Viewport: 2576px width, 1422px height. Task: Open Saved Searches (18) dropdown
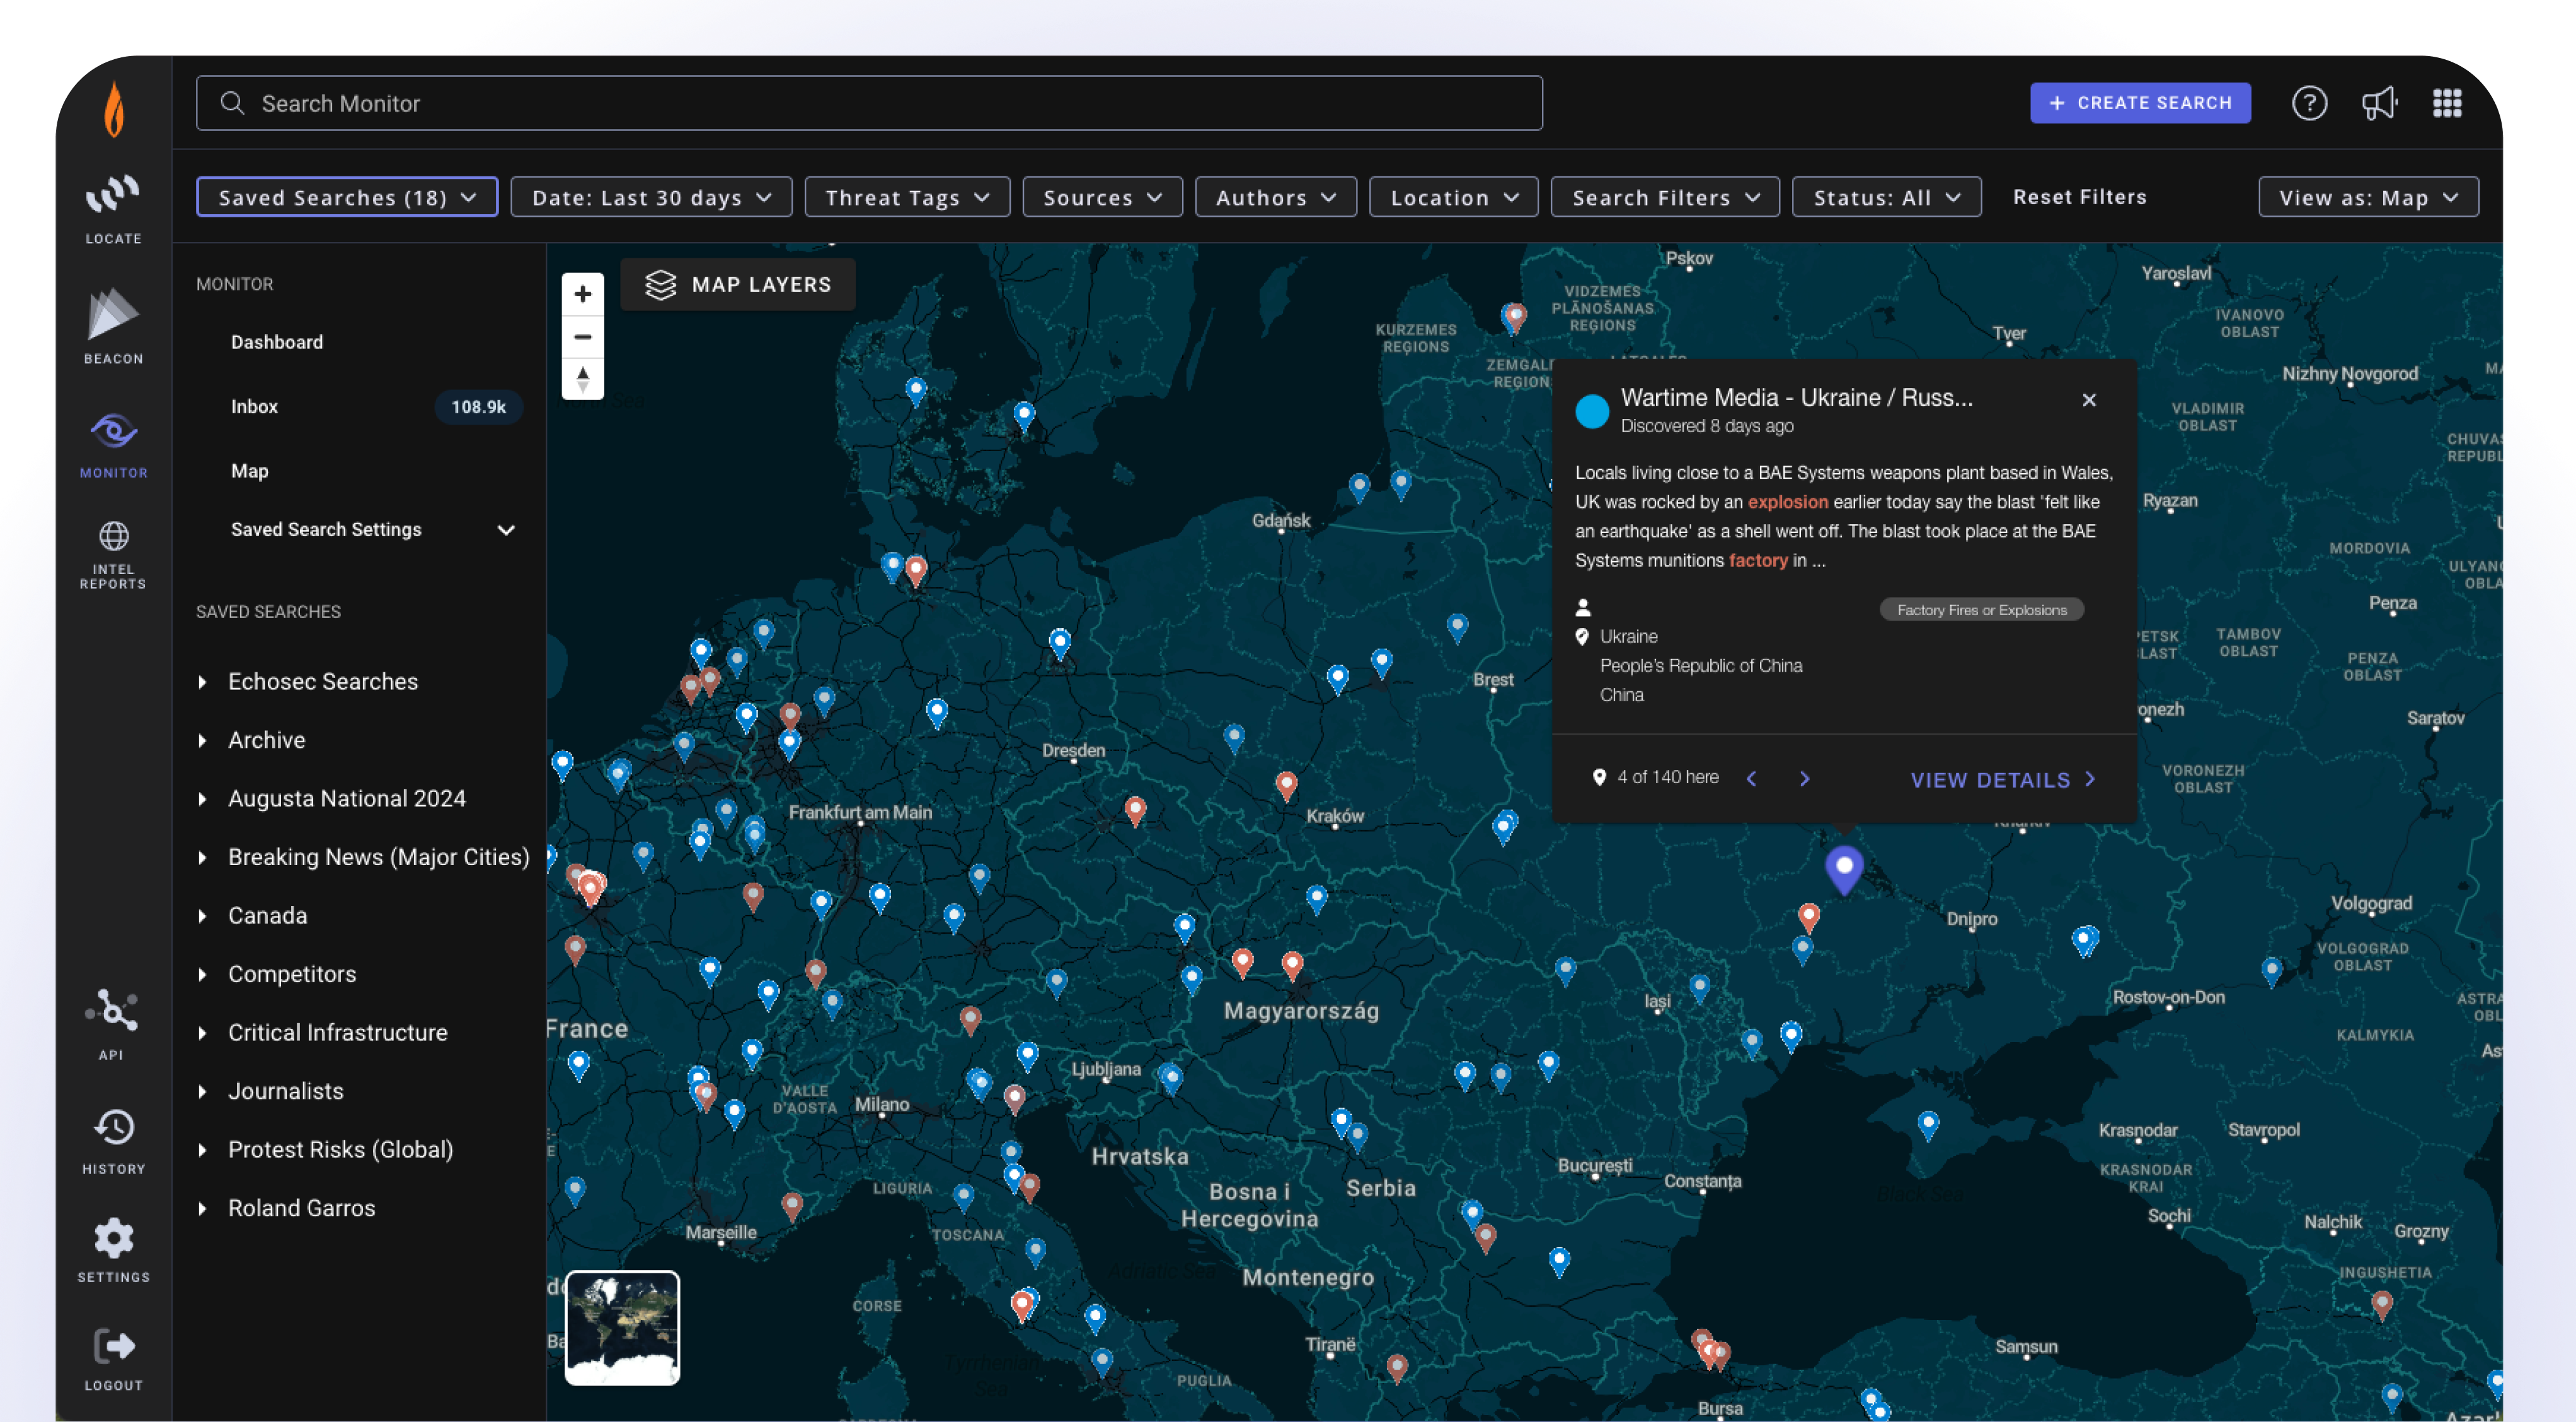coord(347,197)
